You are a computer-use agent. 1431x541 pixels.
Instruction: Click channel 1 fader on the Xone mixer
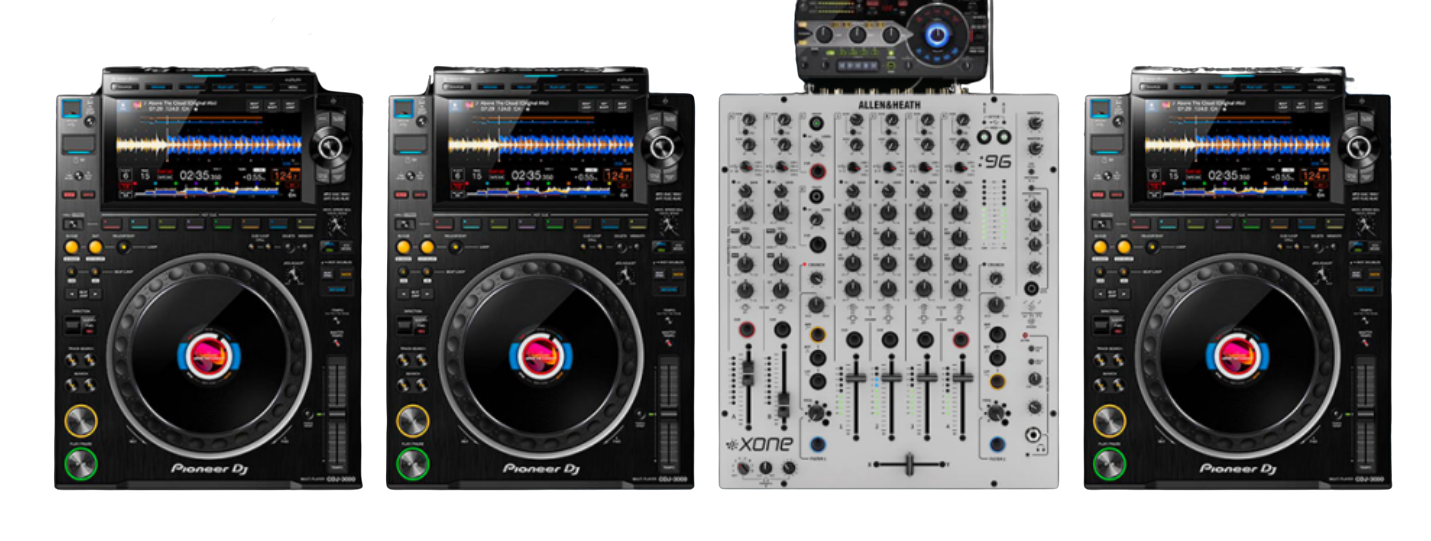856,378
